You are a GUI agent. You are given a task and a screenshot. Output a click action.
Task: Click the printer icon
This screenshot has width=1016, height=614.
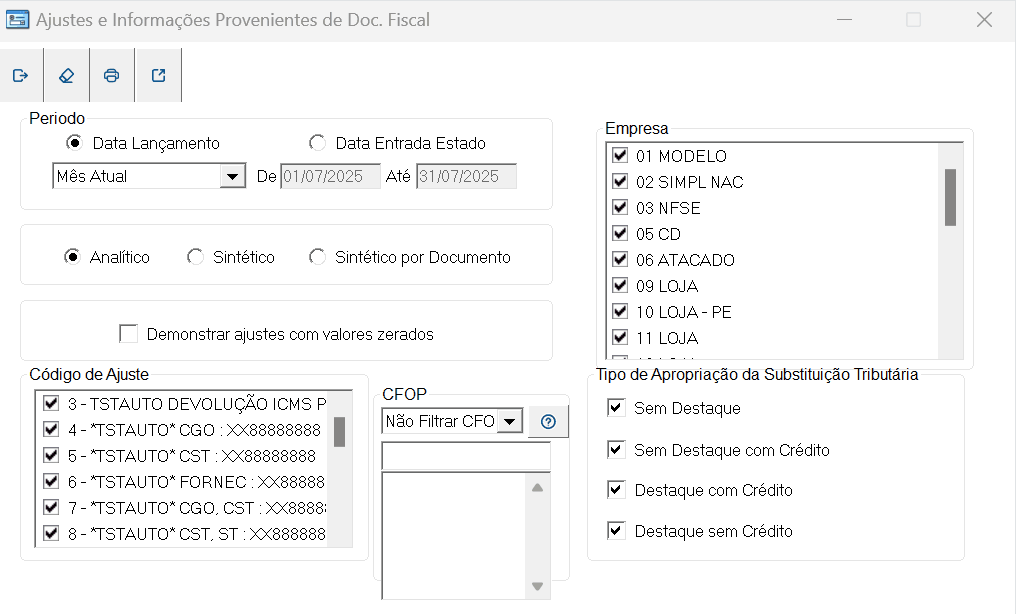[111, 76]
